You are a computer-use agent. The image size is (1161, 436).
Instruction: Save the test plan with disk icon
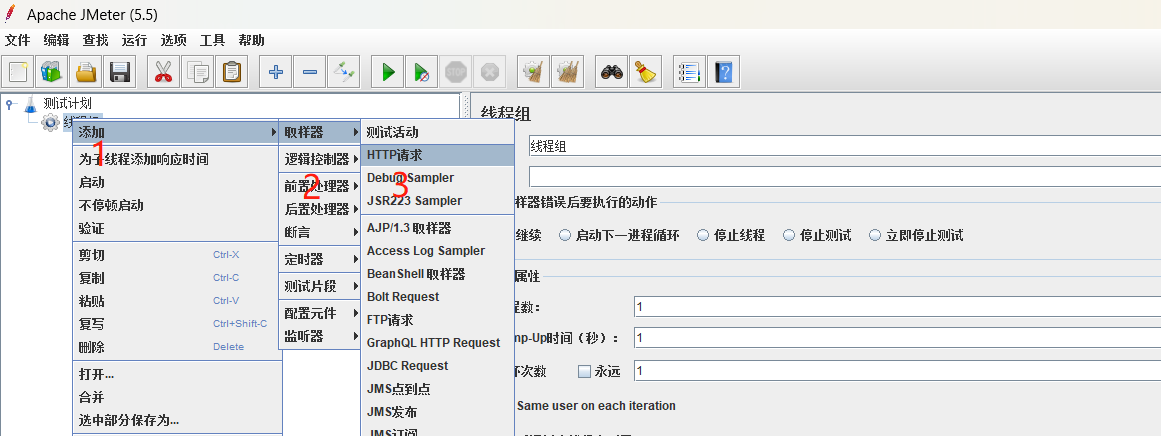119,73
